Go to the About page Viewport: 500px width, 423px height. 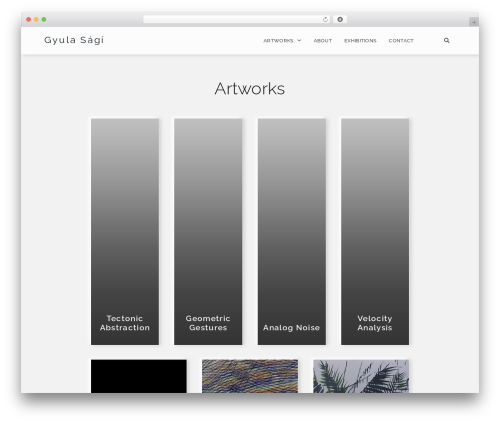pos(323,41)
